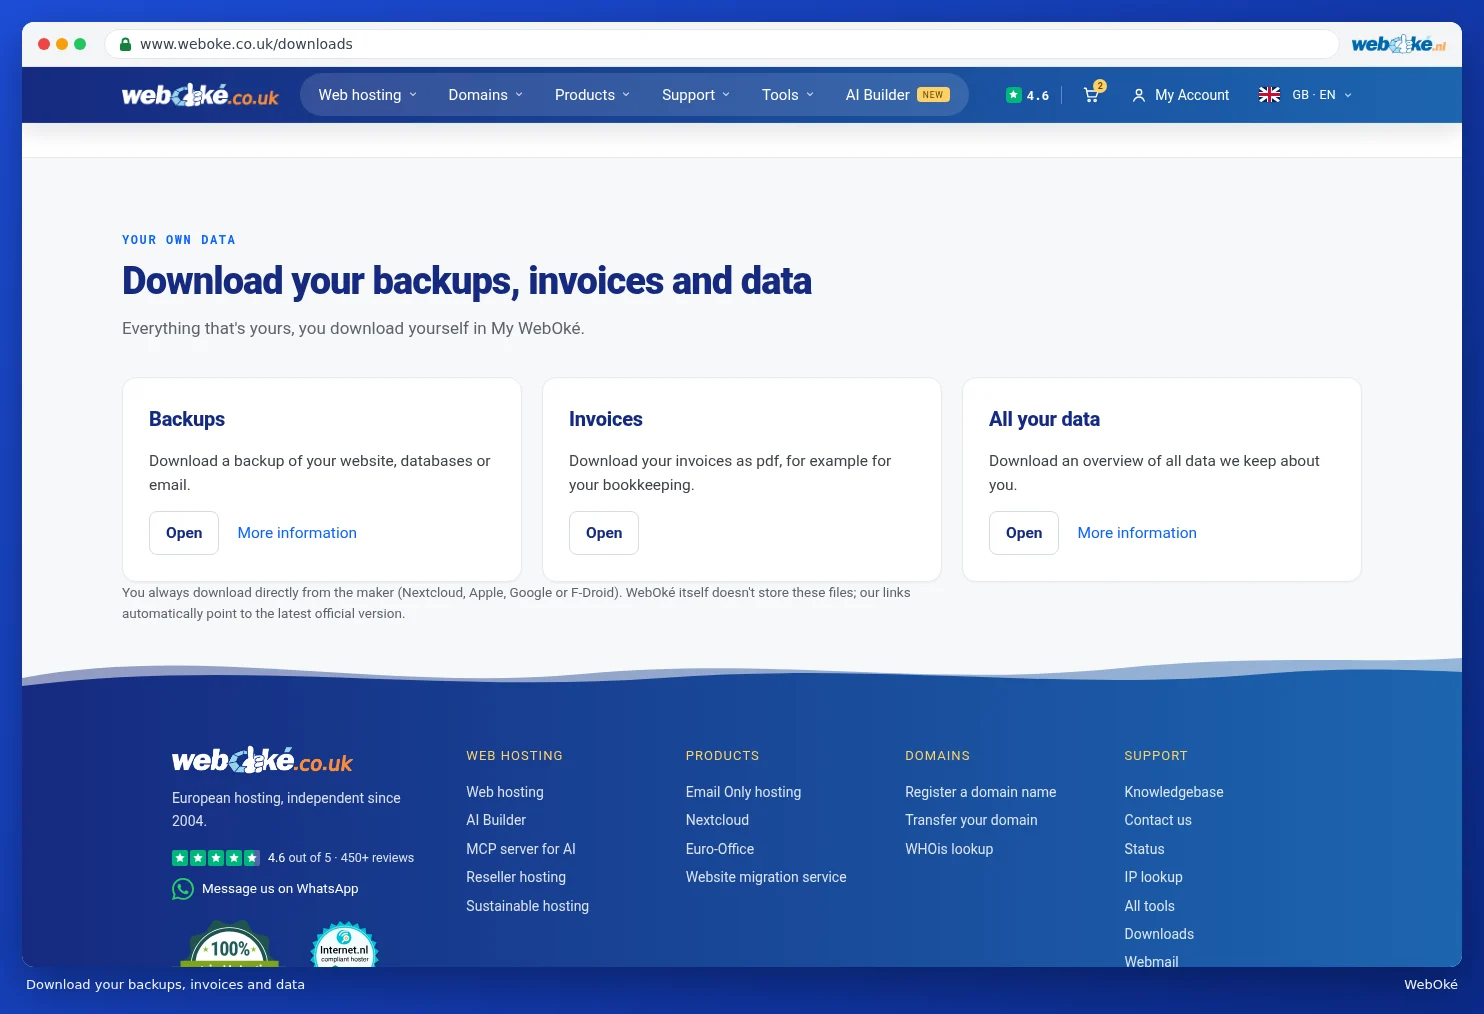Click the WebOké.nl logo in the browser bar
This screenshot has height=1014, width=1484.
[x=1398, y=44]
